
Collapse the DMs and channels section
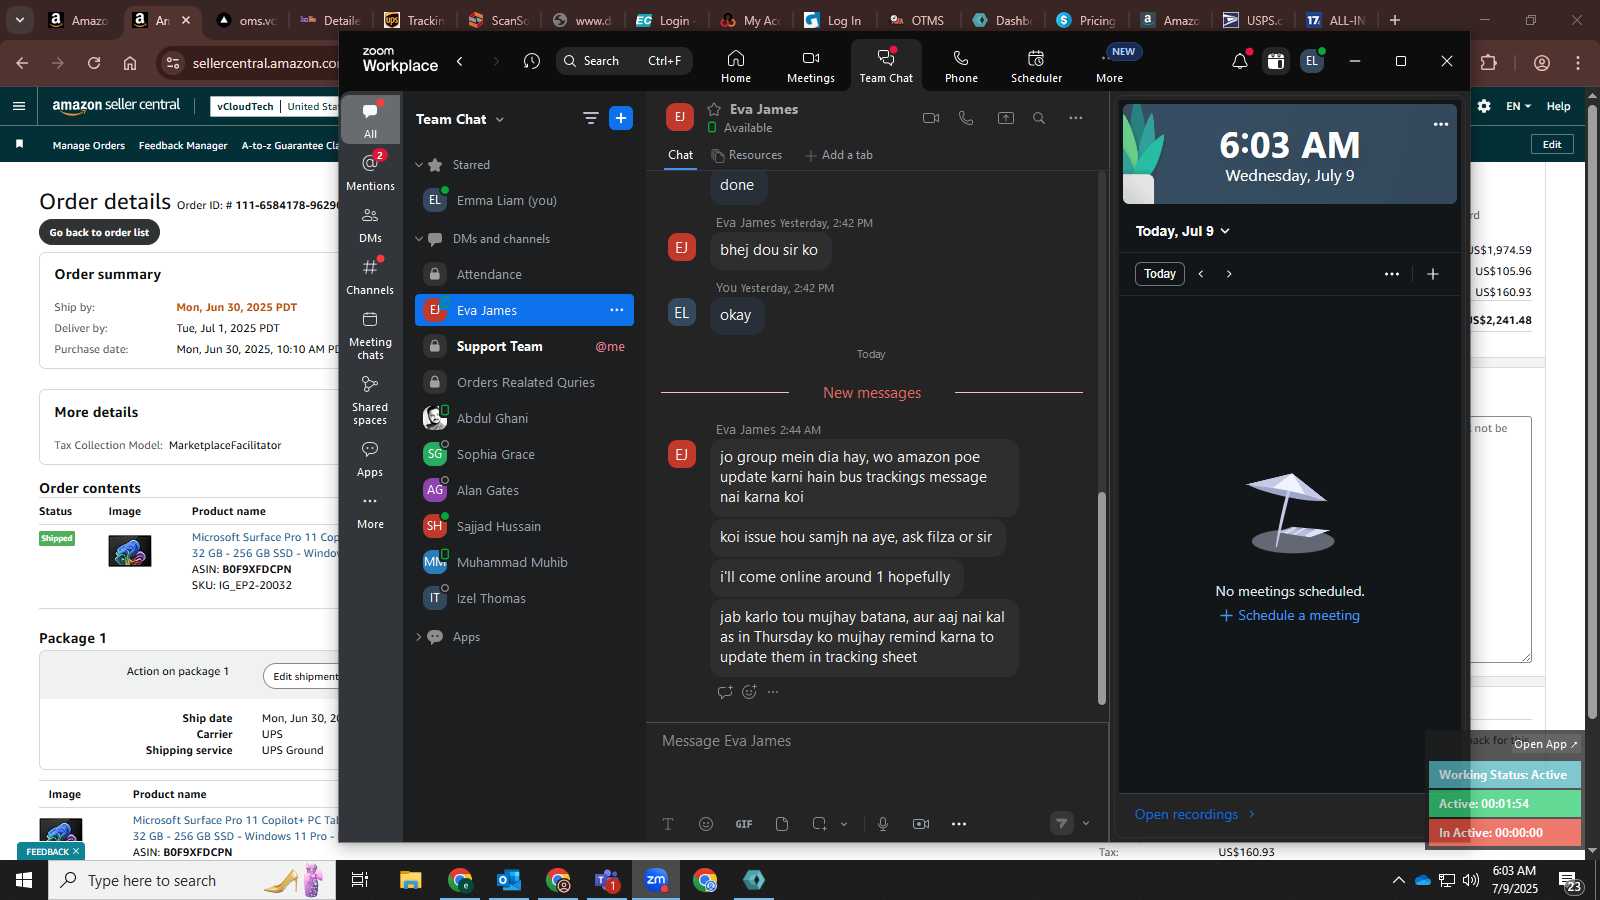pyautogui.click(x=419, y=239)
